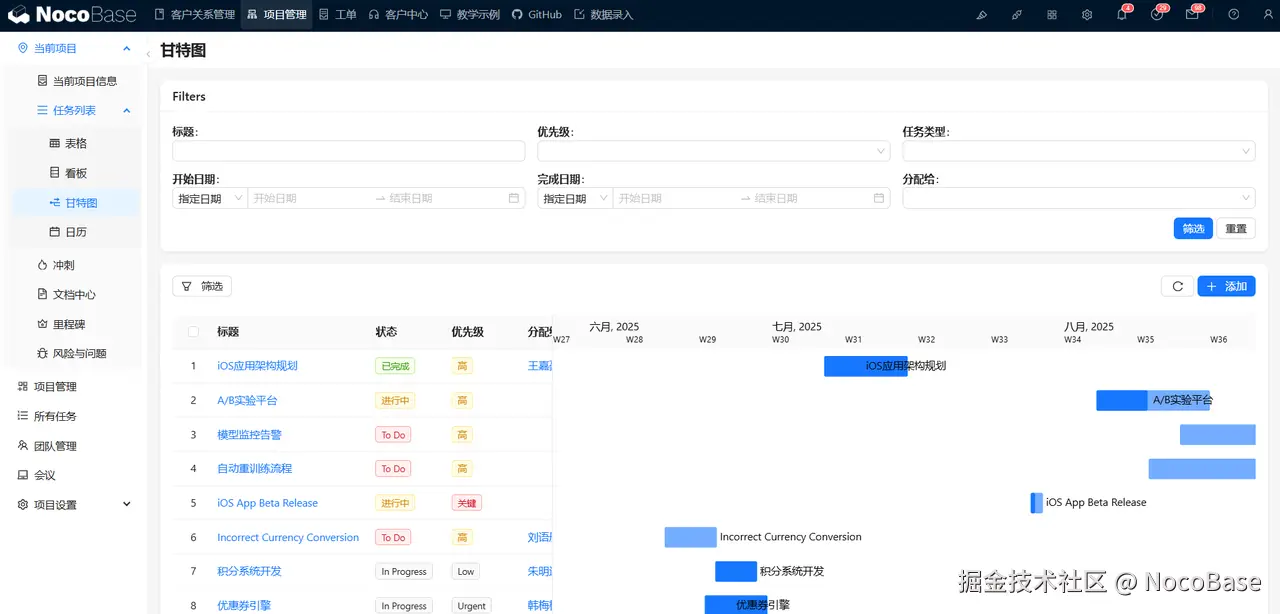Open the messages envelope showing 98 unread
Viewport: 1280px width, 614px height.
click(x=1192, y=14)
